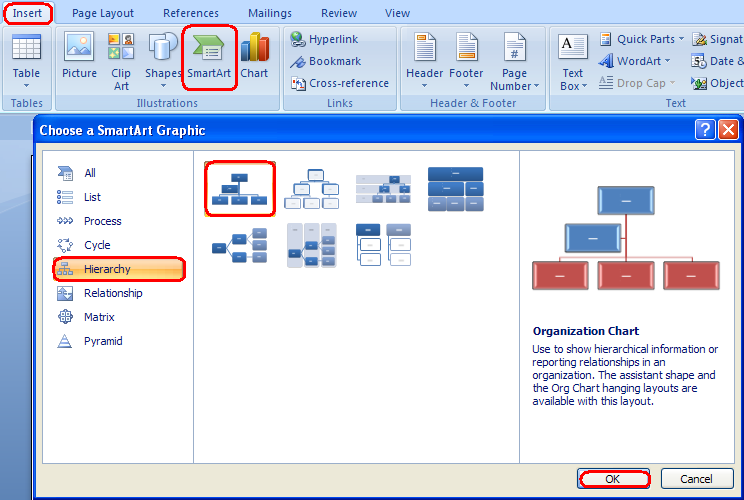The image size is (744, 500).
Task: Insert Date & Time
Action: pyautogui.click(x=717, y=61)
